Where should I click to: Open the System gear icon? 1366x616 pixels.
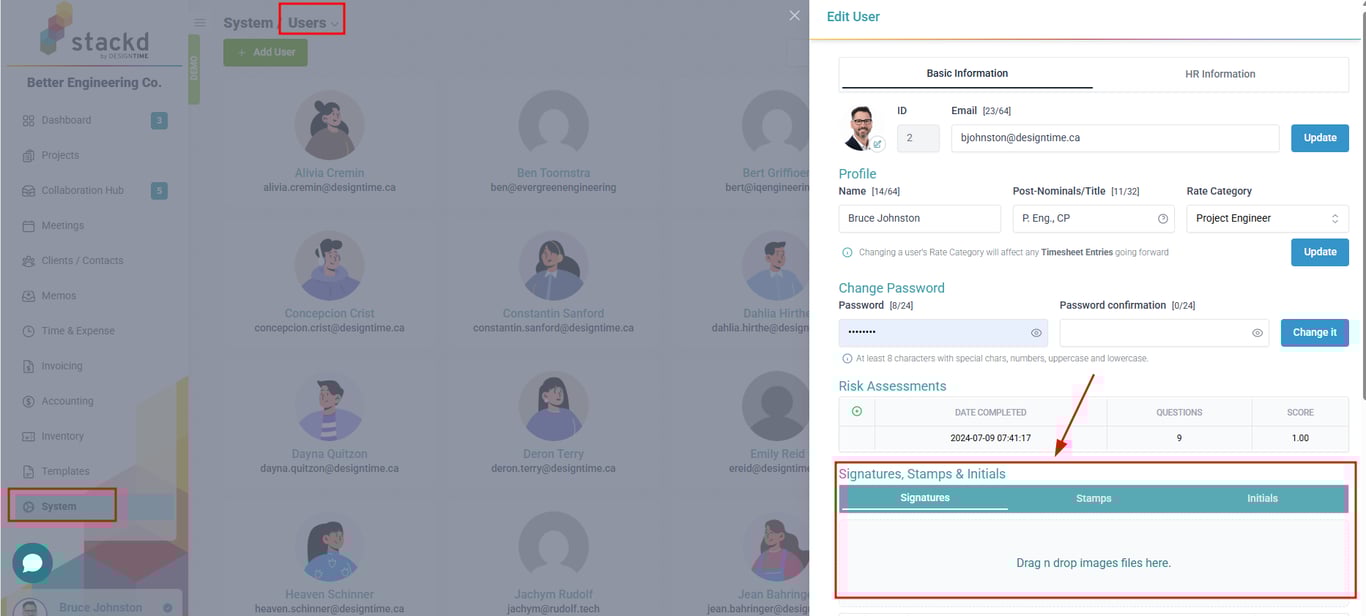pyautogui.click(x=28, y=507)
